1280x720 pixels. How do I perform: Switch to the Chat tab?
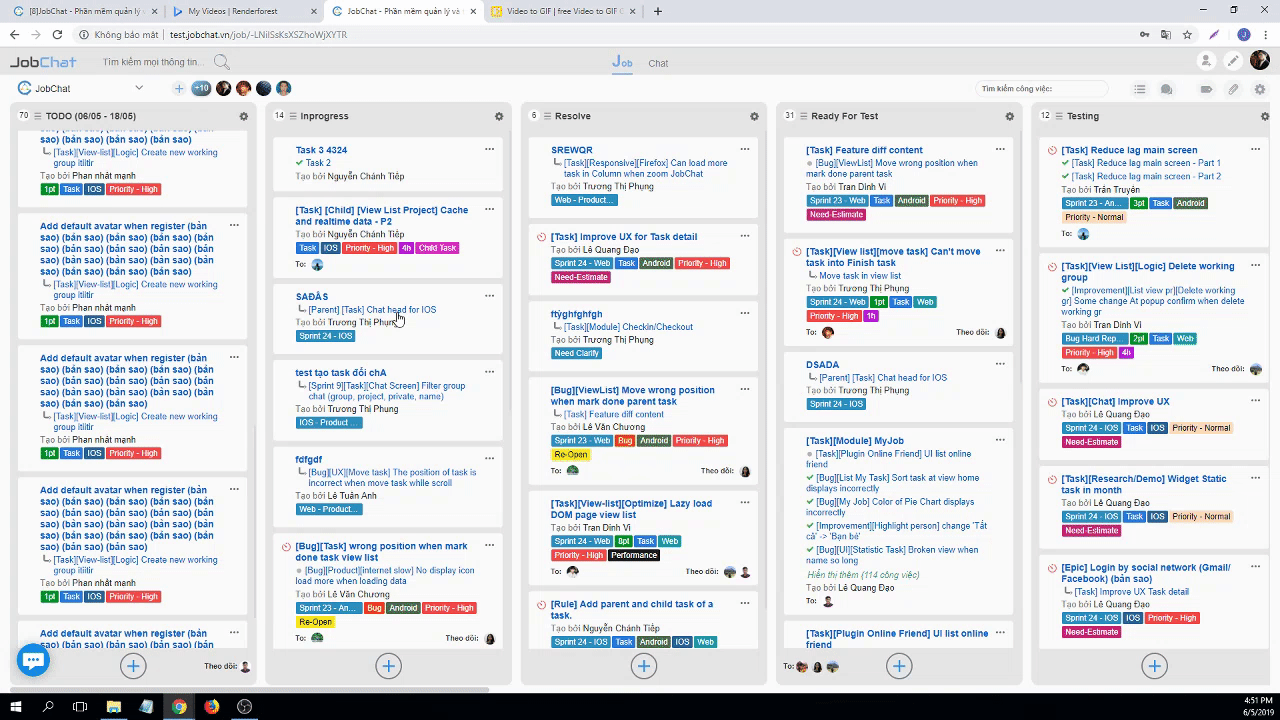pos(658,63)
